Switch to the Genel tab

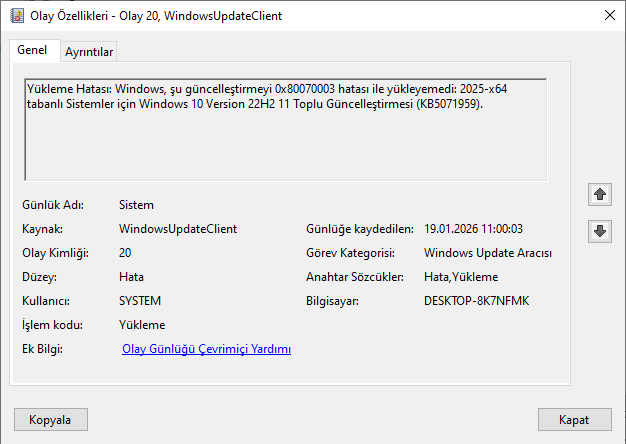(32, 50)
